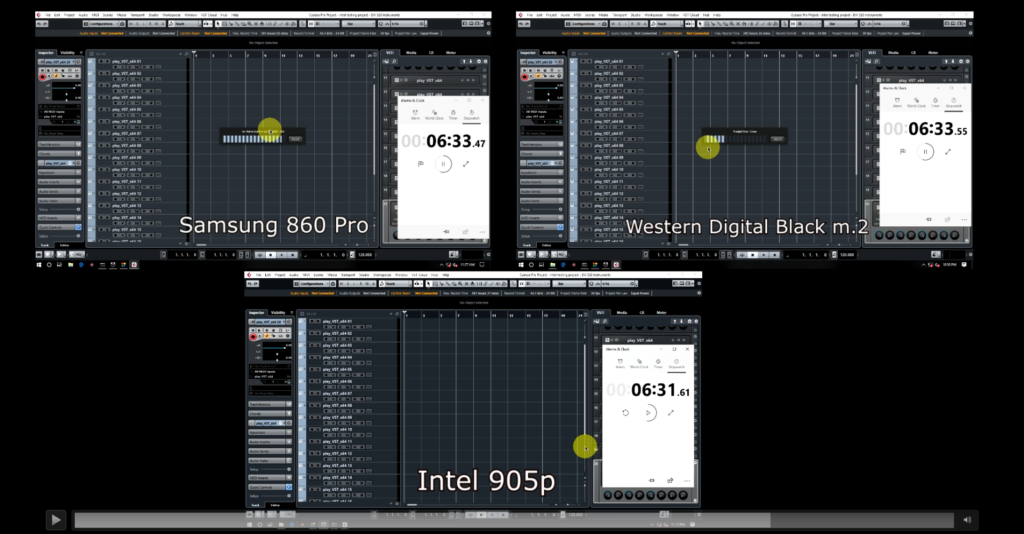The height and width of the screenshot is (534, 1024).
Task: Pause the stopwatch in the Western Digital window
Action: 925,151
